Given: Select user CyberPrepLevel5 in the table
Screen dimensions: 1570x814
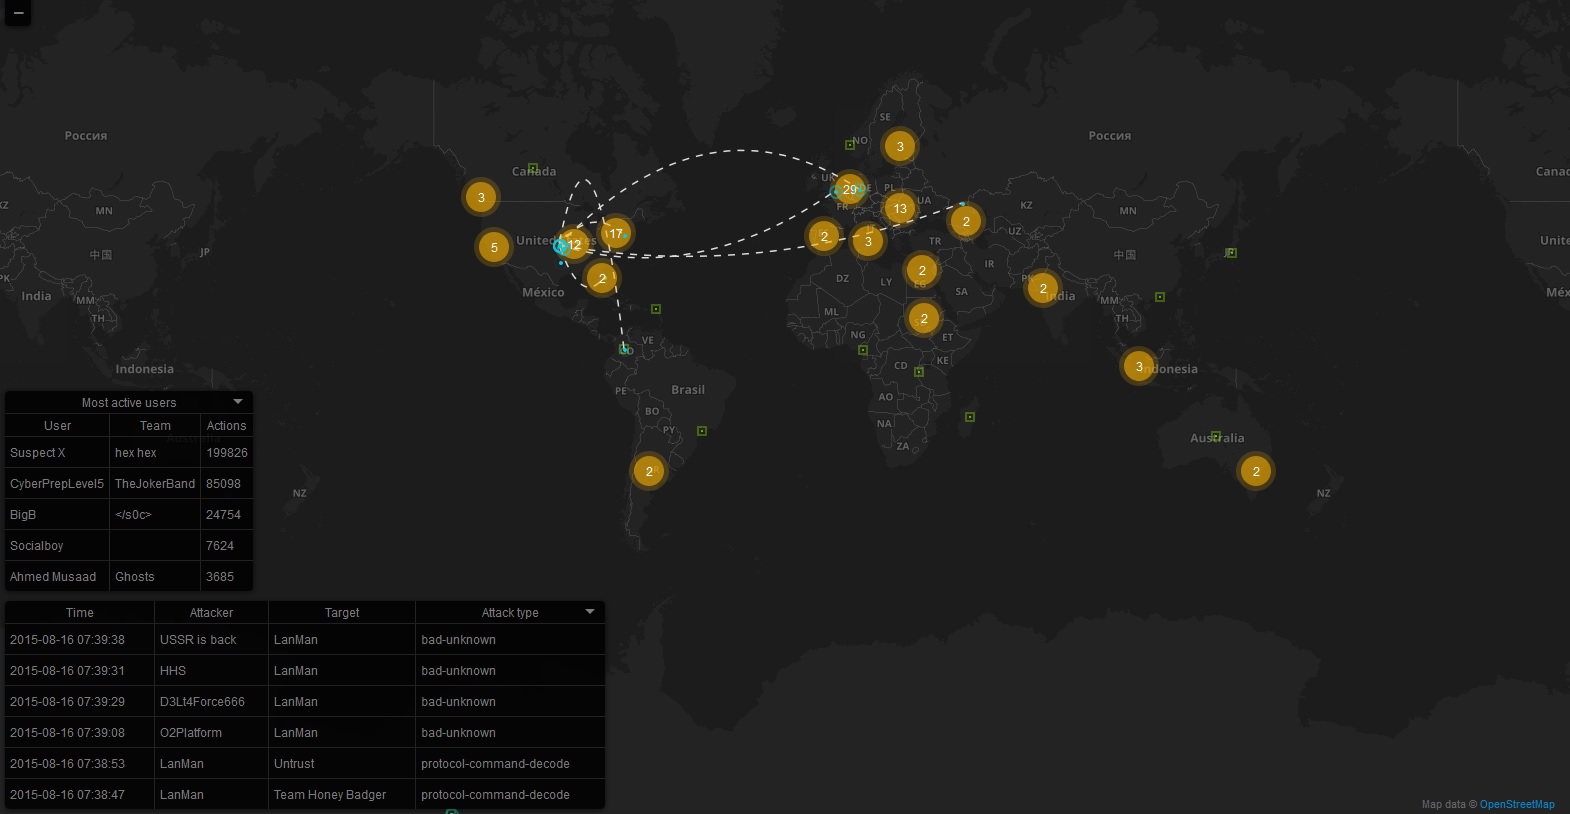Looking at the screenshot, I should (57, 484).
